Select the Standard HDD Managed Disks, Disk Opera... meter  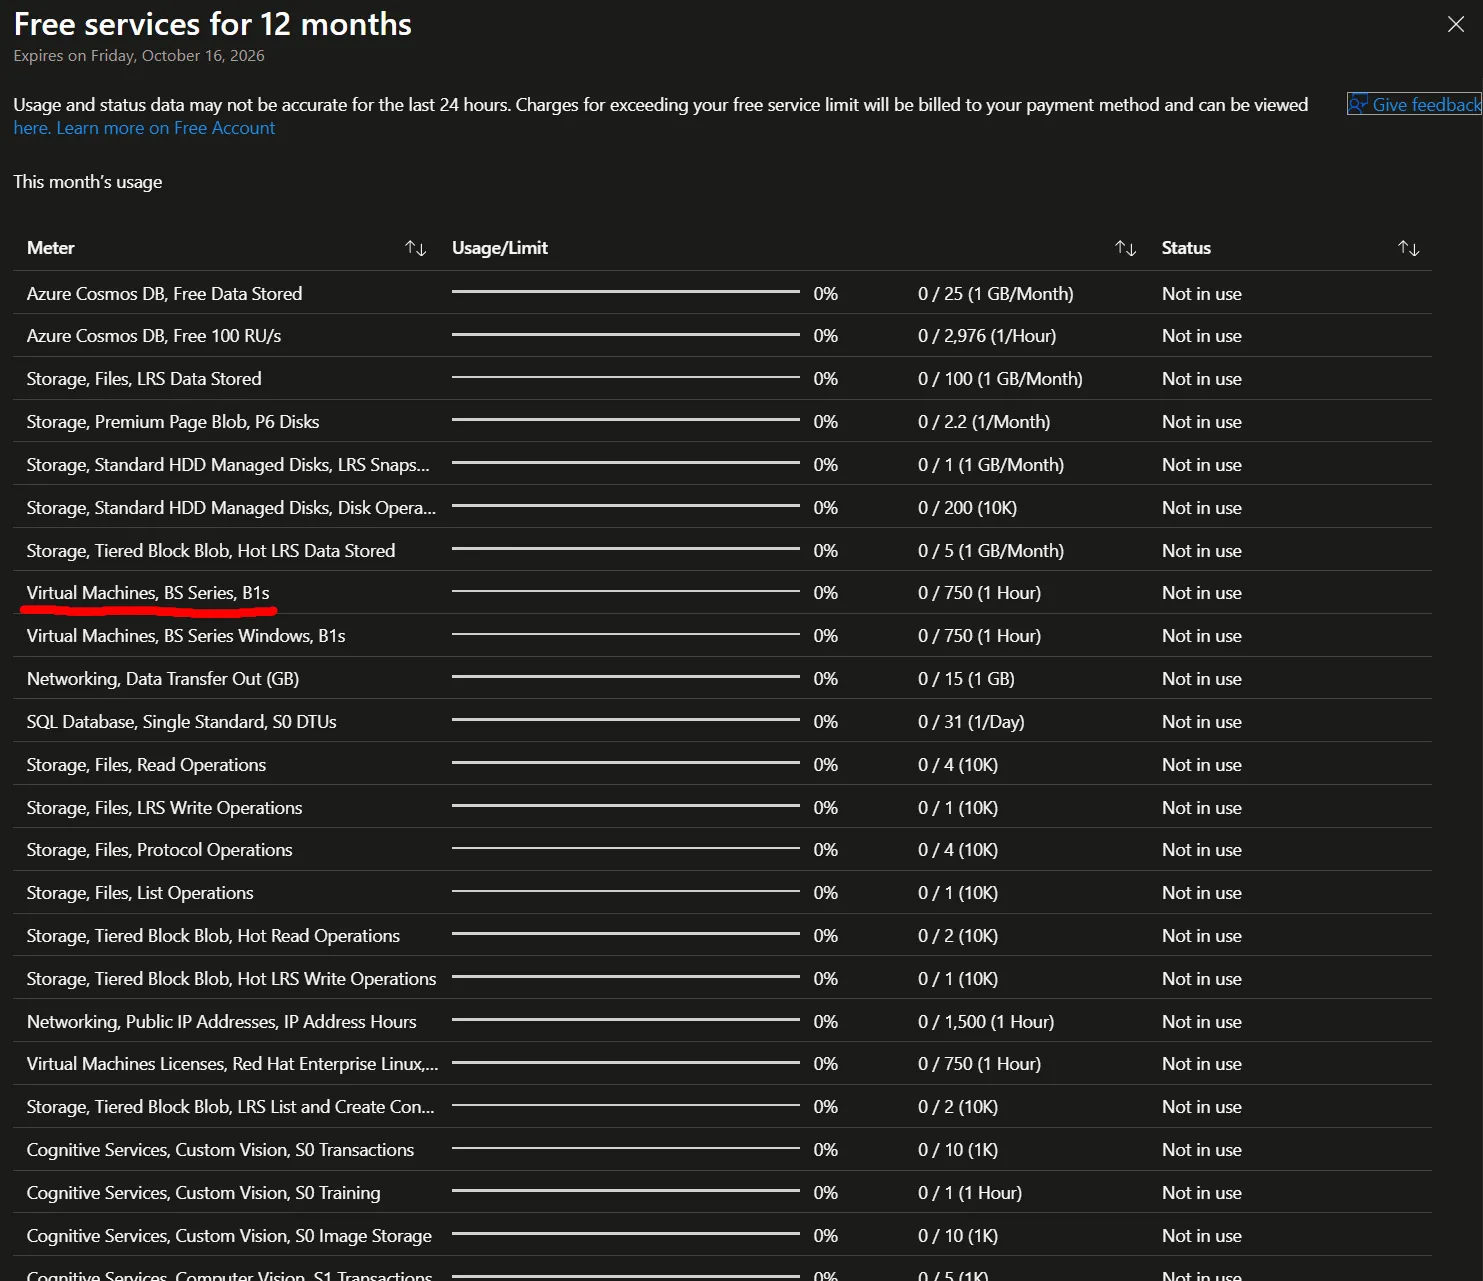pyautogui.click(x=231, y=508)
